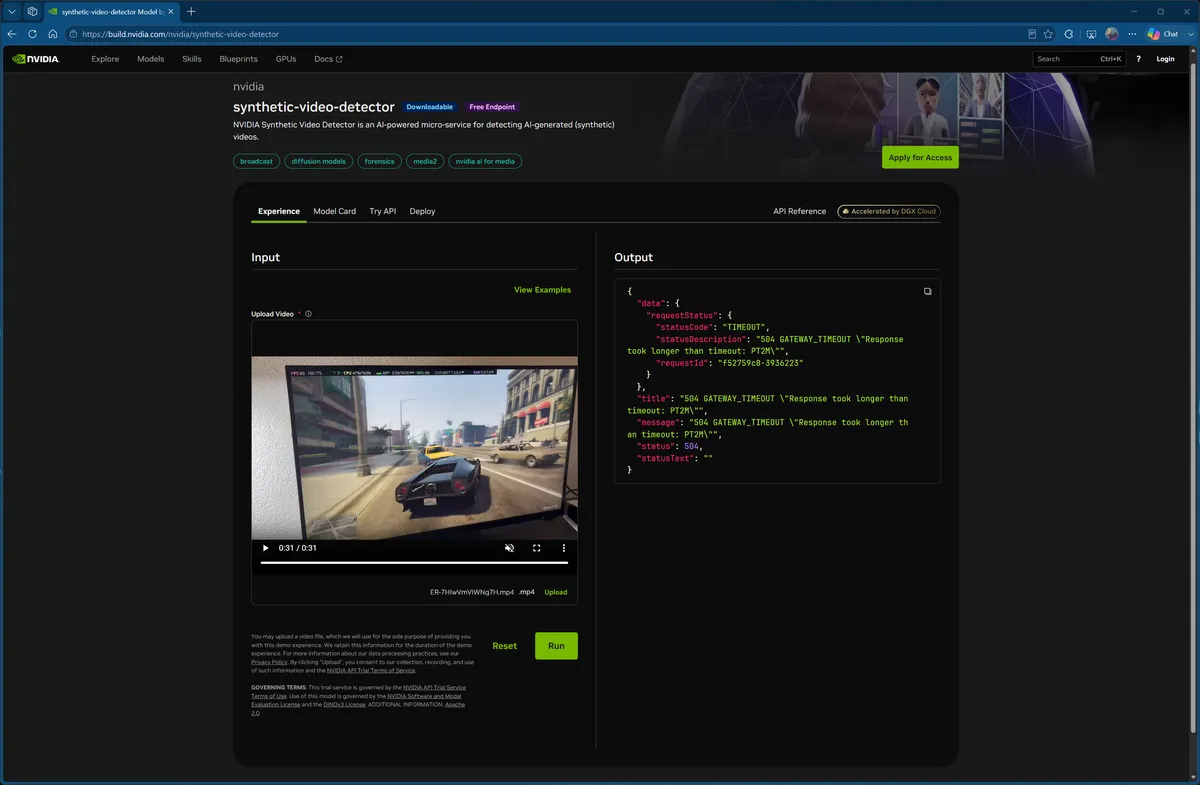The width and height of the screenshot is (1200, 785).
Task: Play the uploaded video
Action: [265, 548]
